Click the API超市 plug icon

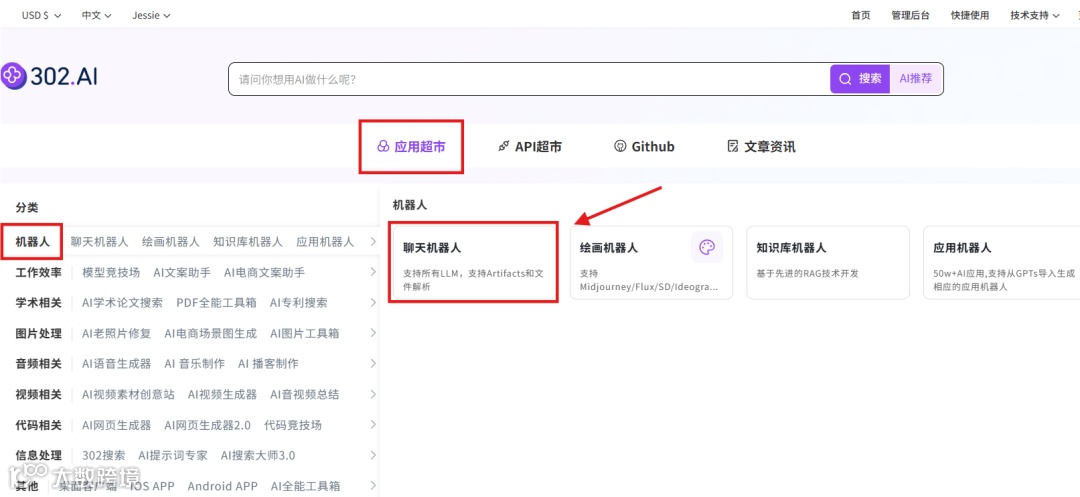pyautogui.click(x=503, y=147)
